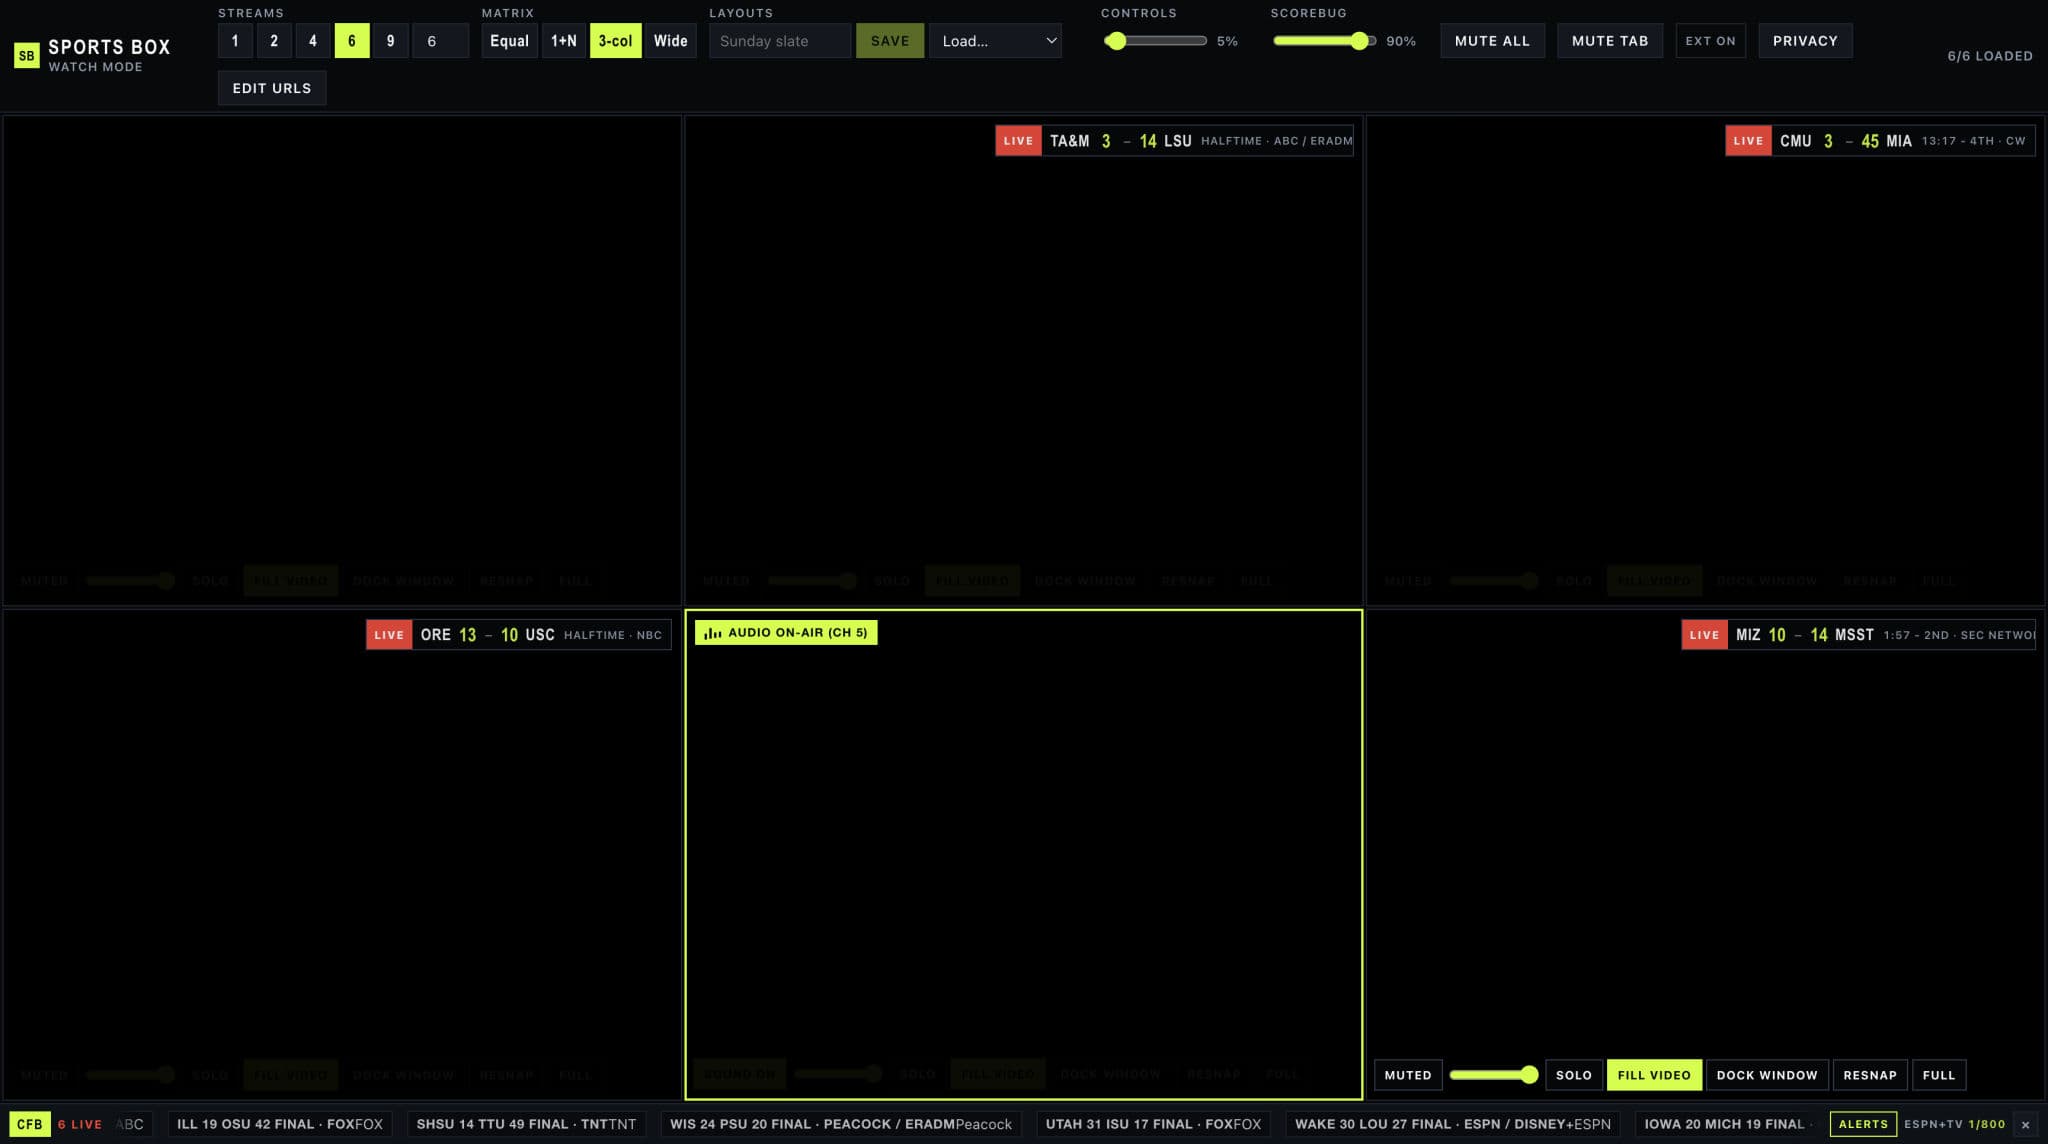Click RESNAP on the MIZ vs MSST tile
Viewport: 2048px width, 1144px height.
[1870, 1075]
